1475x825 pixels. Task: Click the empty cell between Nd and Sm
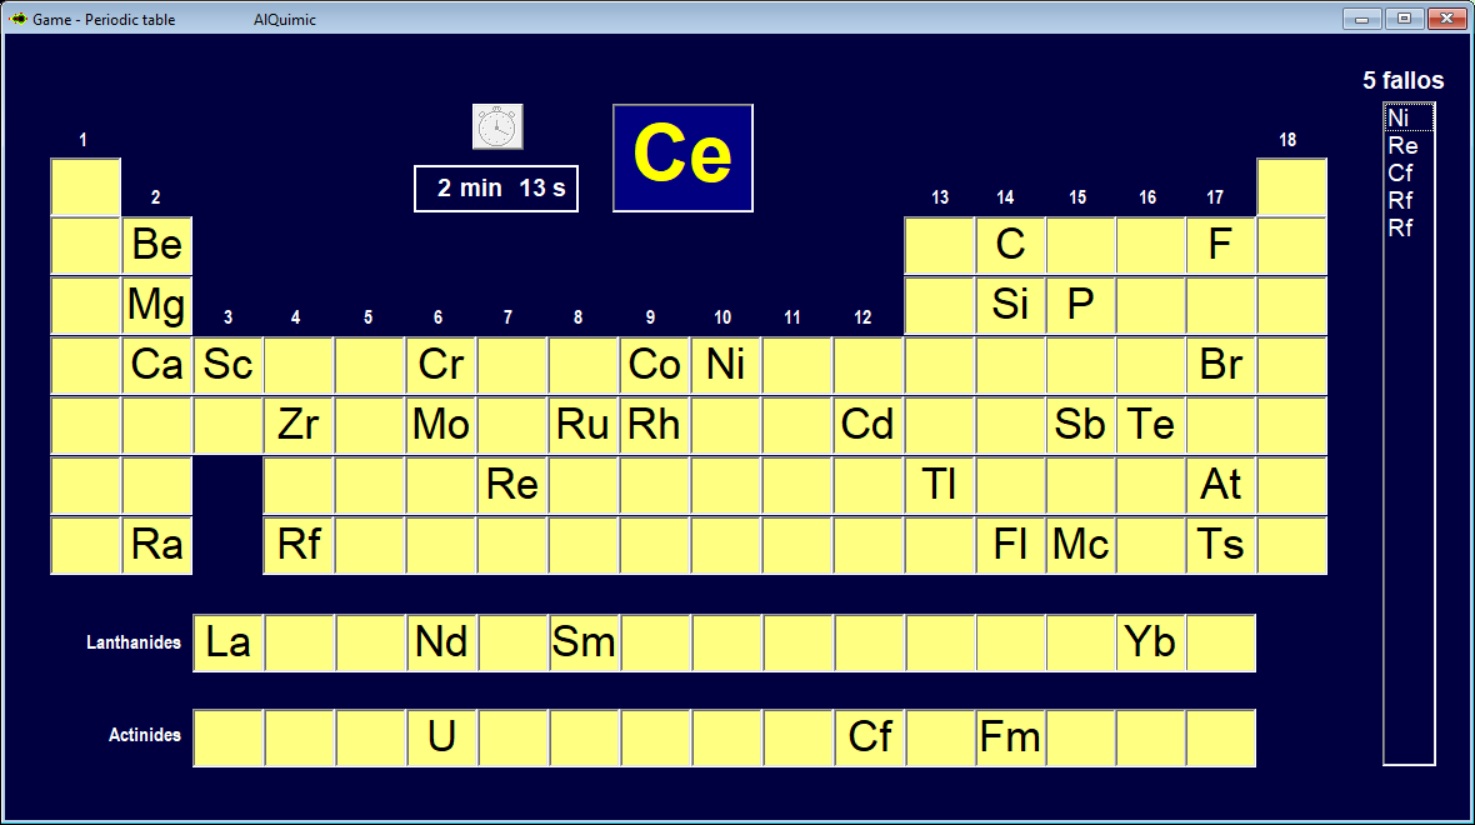[513, 643]
